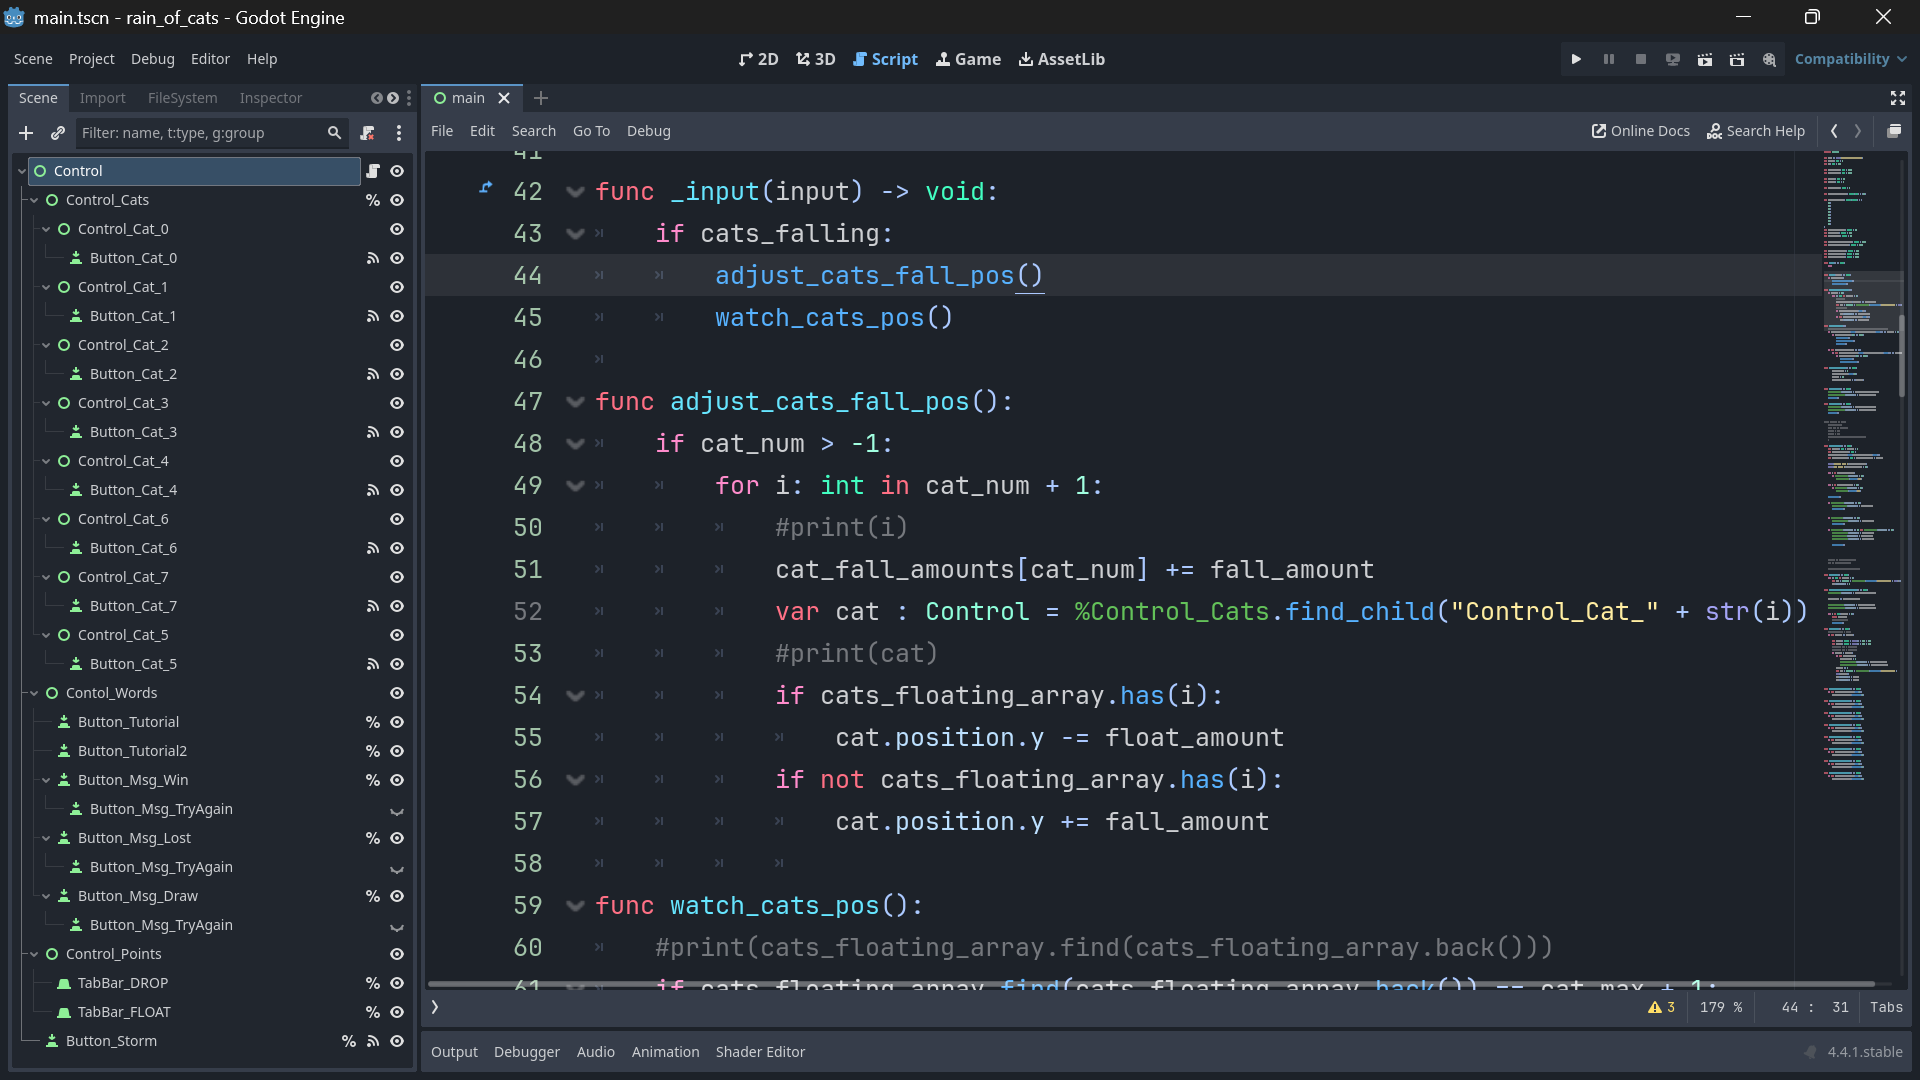Screen dimensions: 1920x1080
Task: Click the horizontal scrollbar of code editor
Action: click(1150, 984)
